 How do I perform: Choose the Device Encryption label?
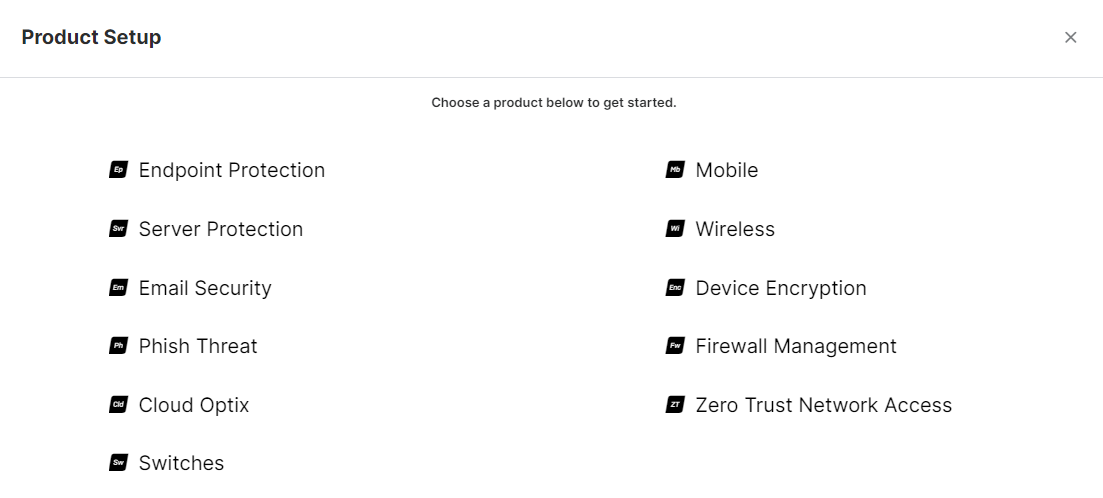[x=781, y=288]
